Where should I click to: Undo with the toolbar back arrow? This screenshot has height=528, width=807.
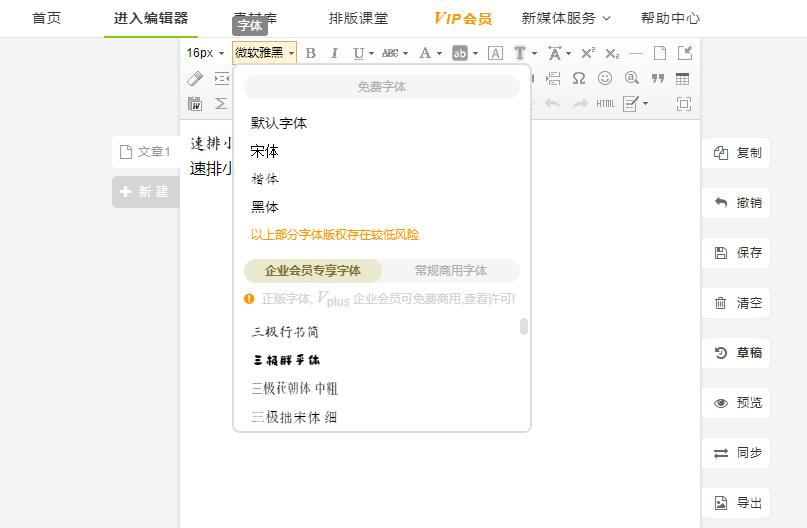coord(553,104)
